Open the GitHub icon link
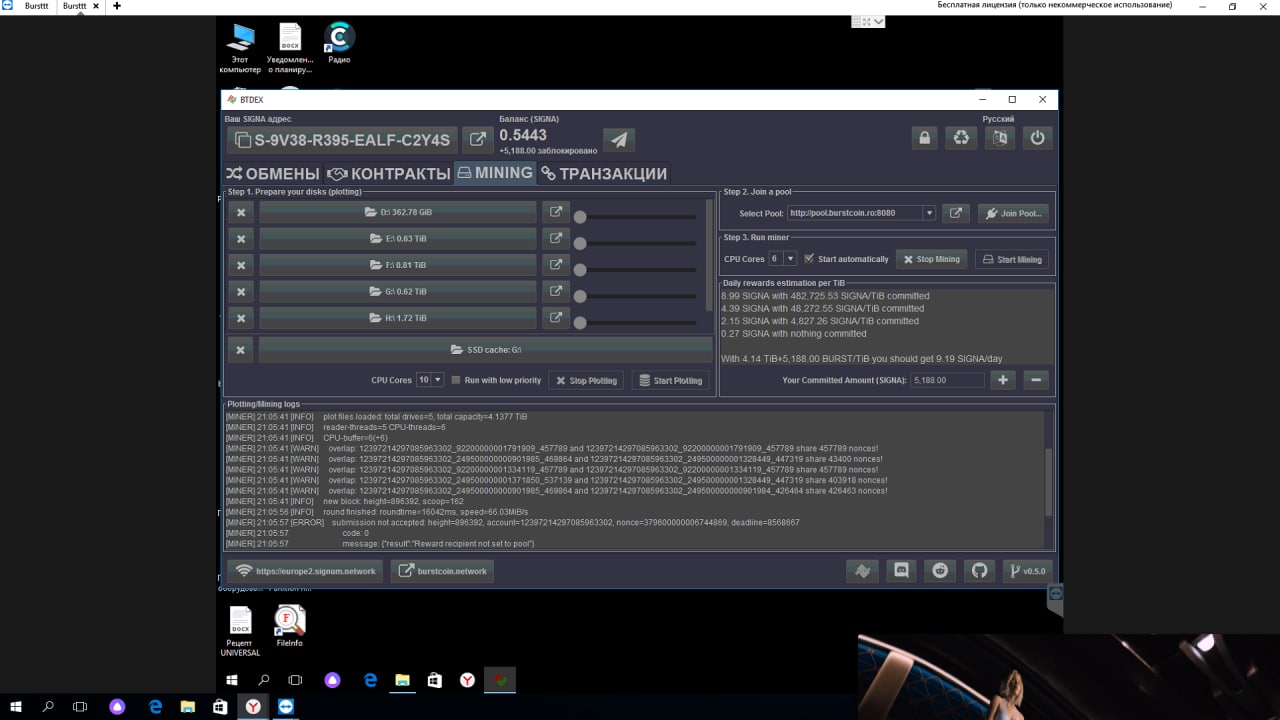 [979, 571]
